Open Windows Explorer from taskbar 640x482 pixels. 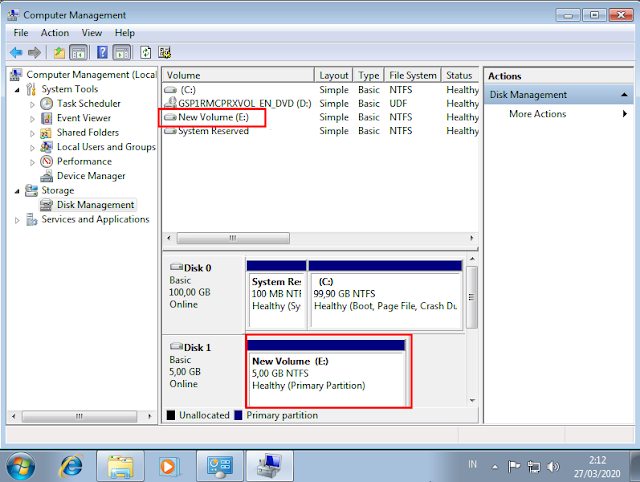coord(120,466)
